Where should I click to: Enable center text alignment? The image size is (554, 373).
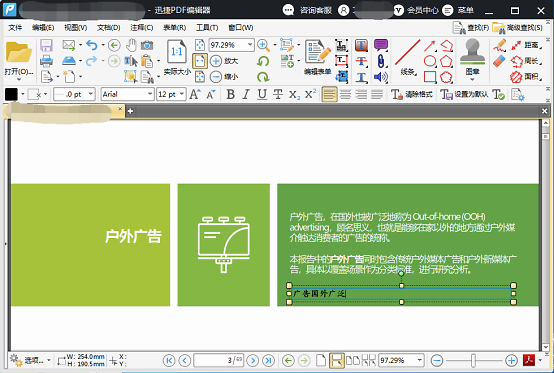(345, 95)
